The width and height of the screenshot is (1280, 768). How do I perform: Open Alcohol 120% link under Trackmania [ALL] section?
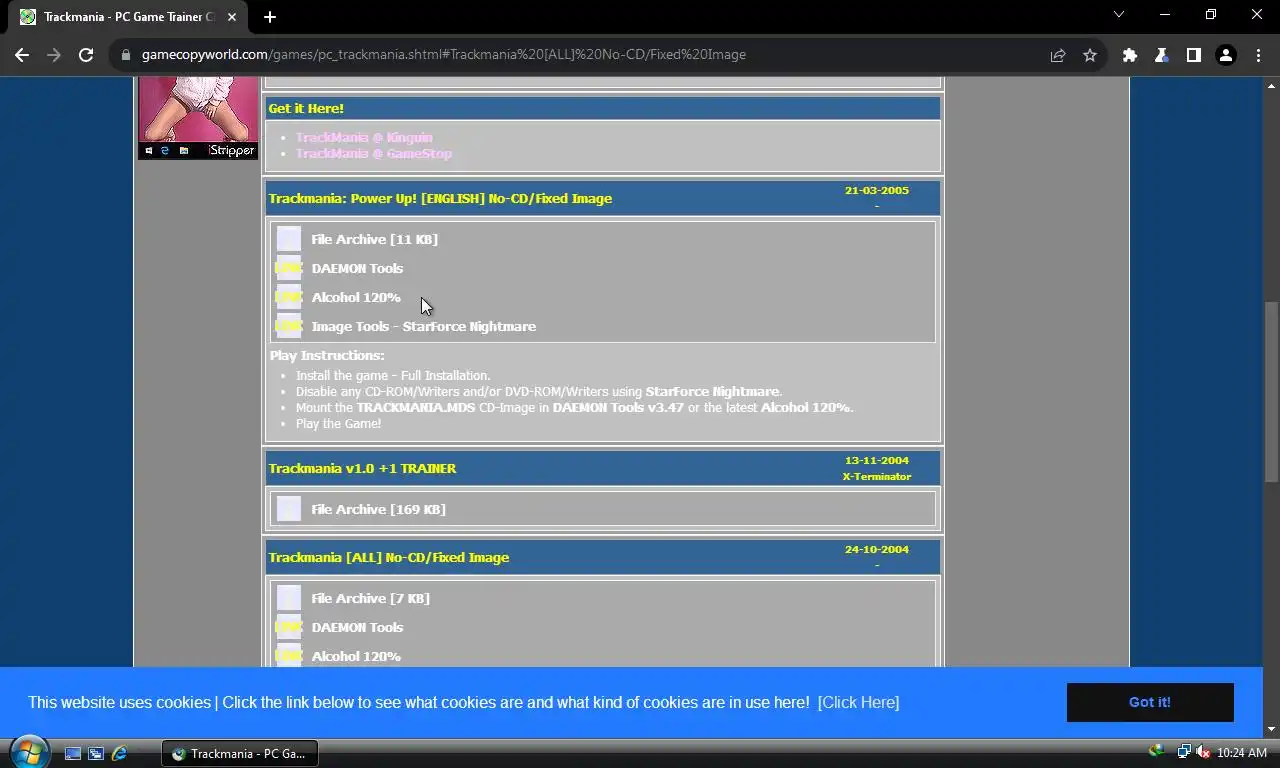click(355, 656)
